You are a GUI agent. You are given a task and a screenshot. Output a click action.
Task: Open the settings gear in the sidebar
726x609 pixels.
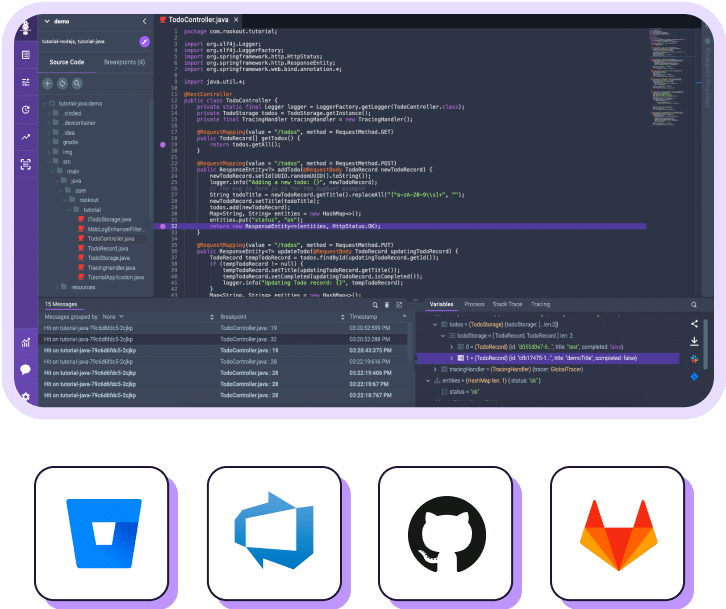pos(26,396)
